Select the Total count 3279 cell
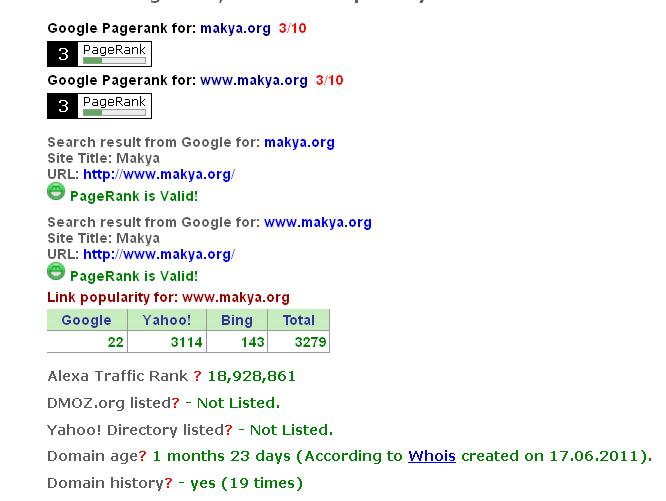666x501 pixels. [299, 342]
